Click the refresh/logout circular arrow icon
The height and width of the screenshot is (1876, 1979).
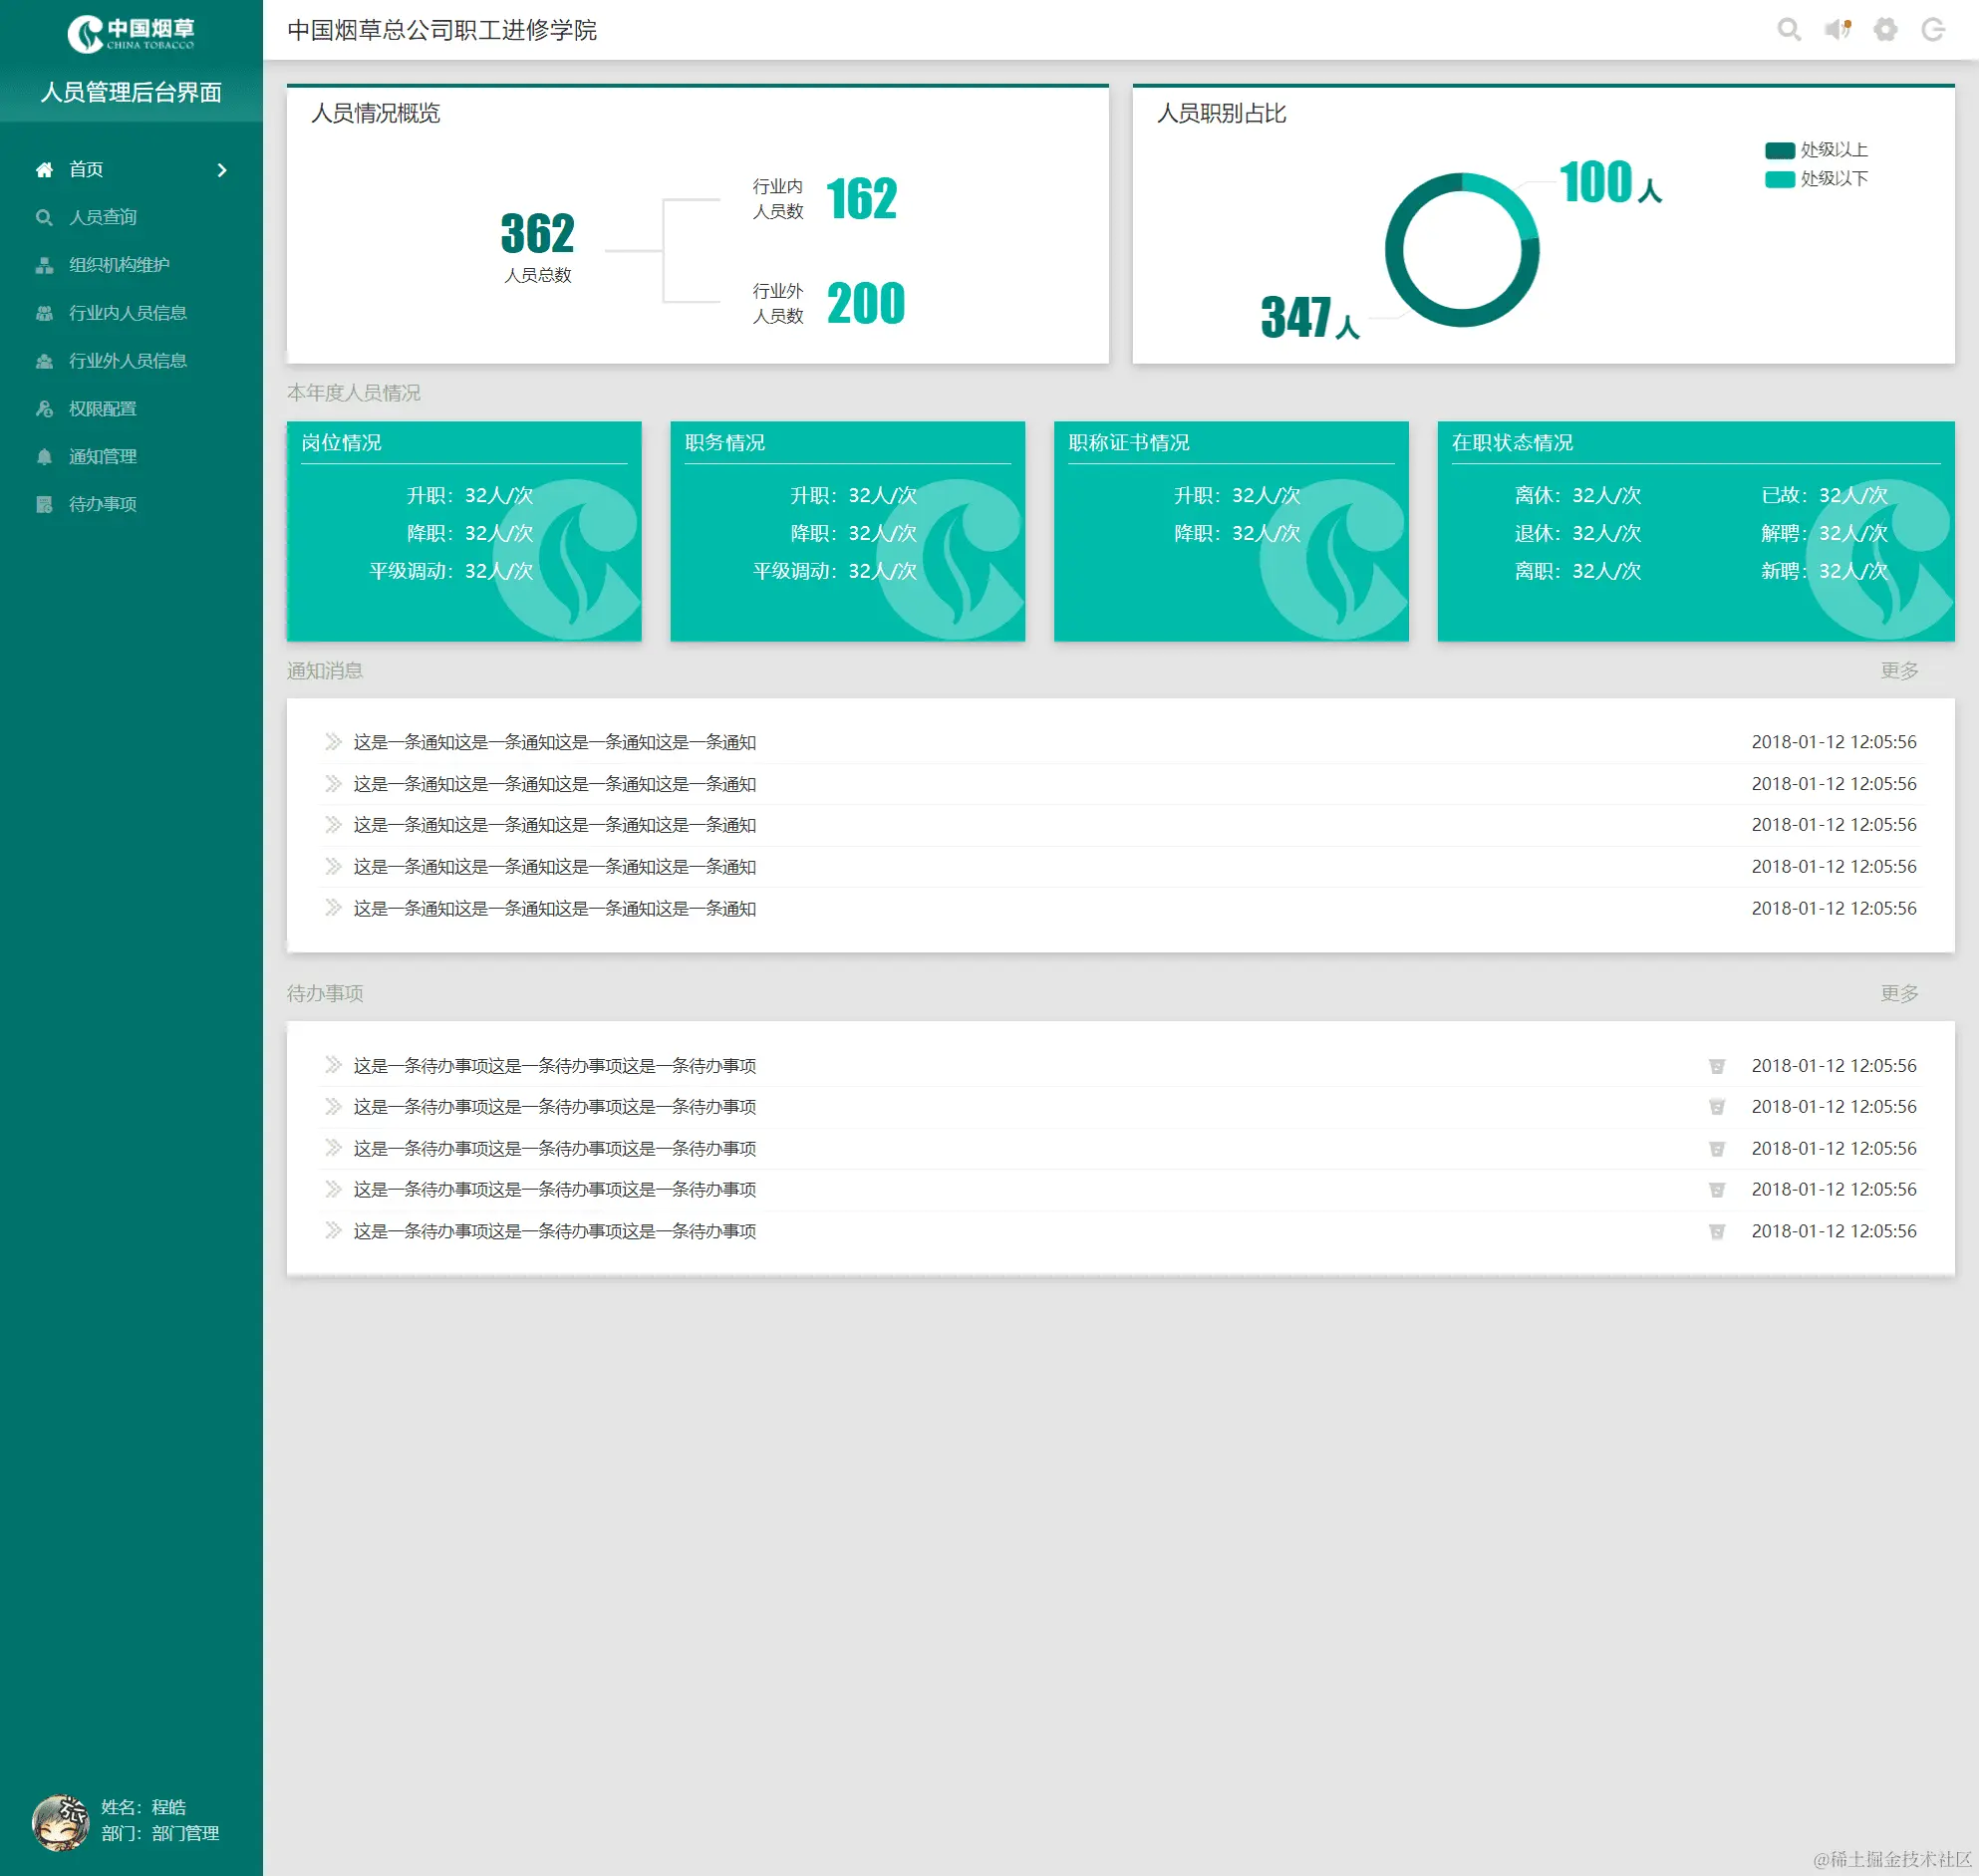(x=1933, y=30)
